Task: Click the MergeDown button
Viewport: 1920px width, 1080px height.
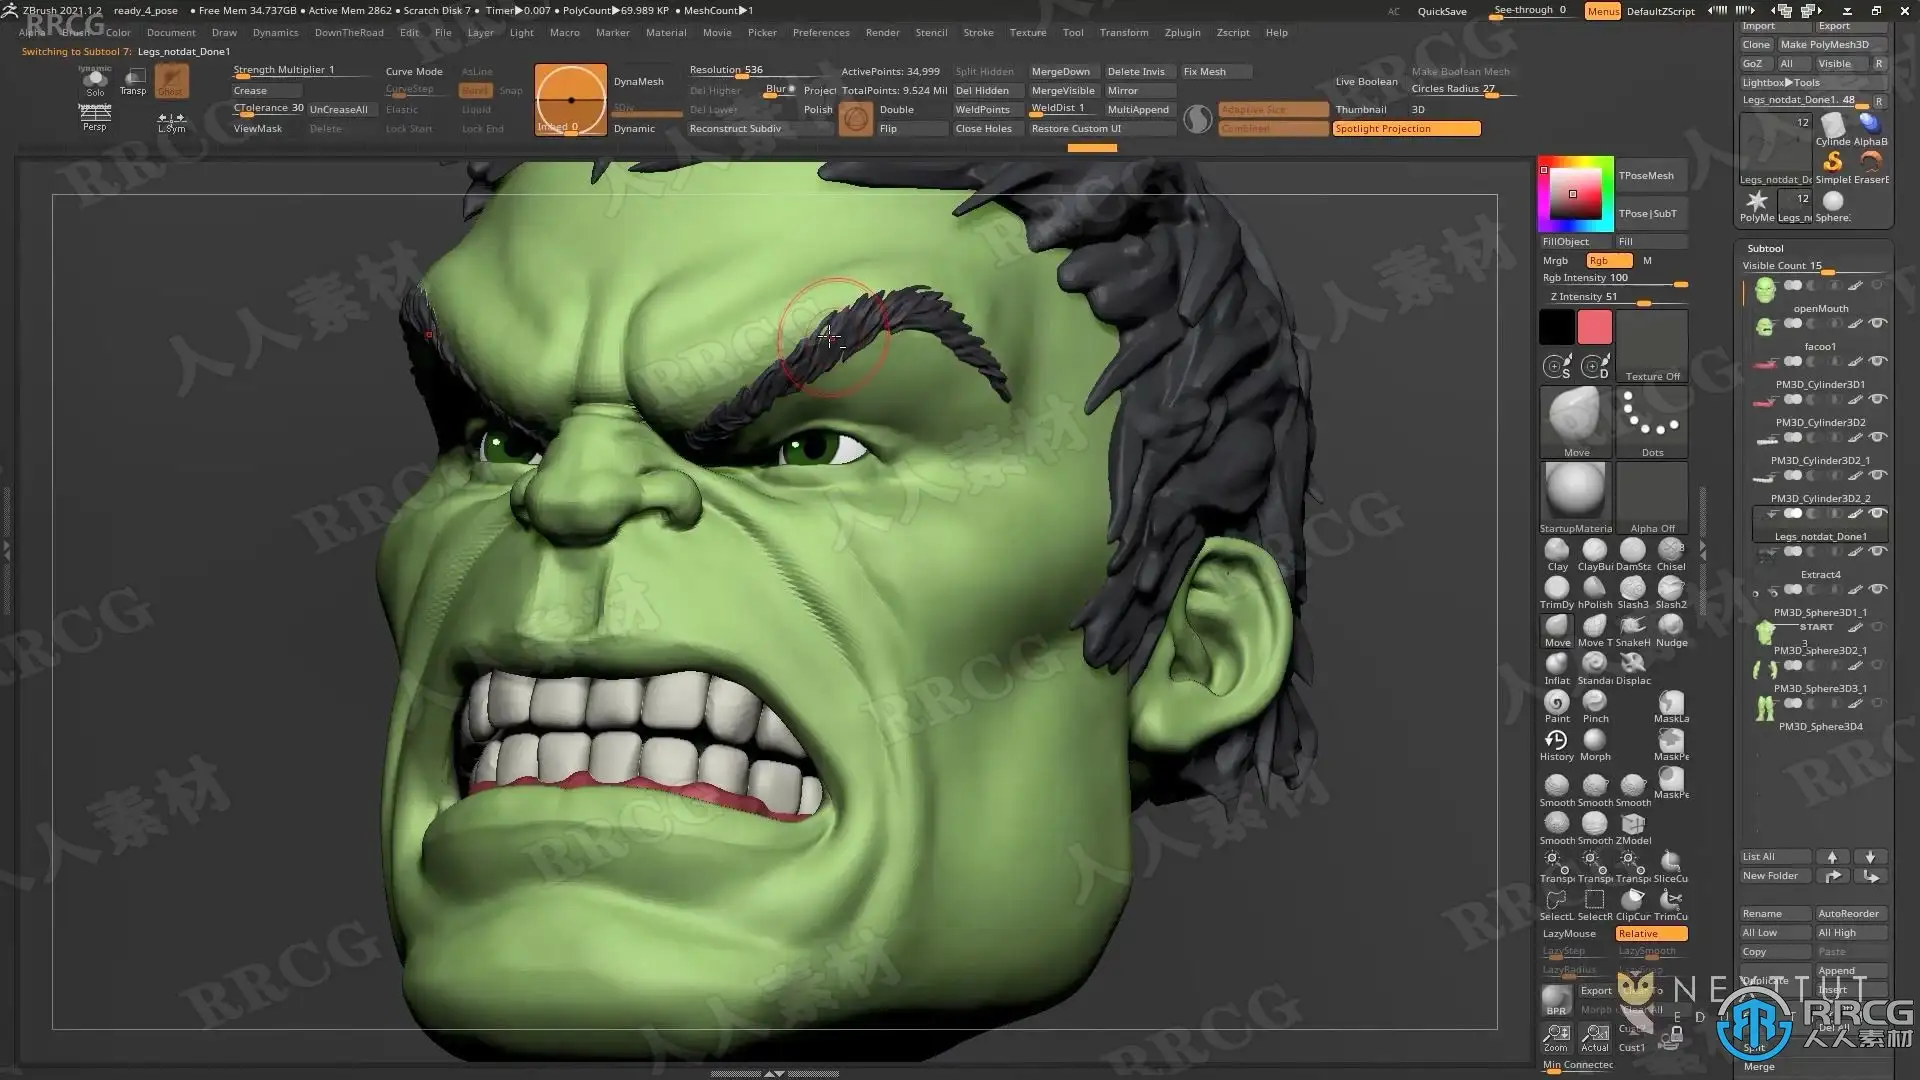Action: tap(1061, 72)
